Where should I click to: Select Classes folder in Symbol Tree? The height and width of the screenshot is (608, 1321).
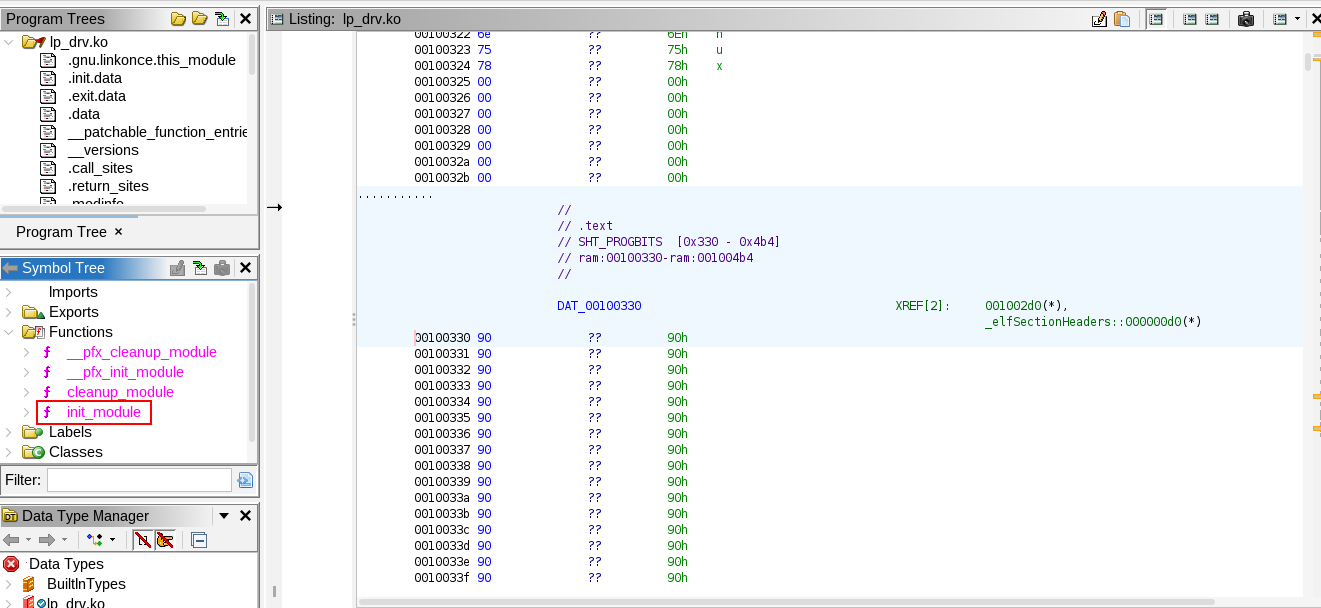point(76,452)
